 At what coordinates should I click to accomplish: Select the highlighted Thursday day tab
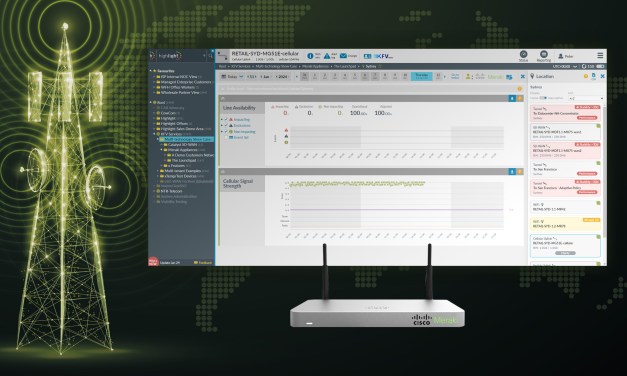pos(421,76)
